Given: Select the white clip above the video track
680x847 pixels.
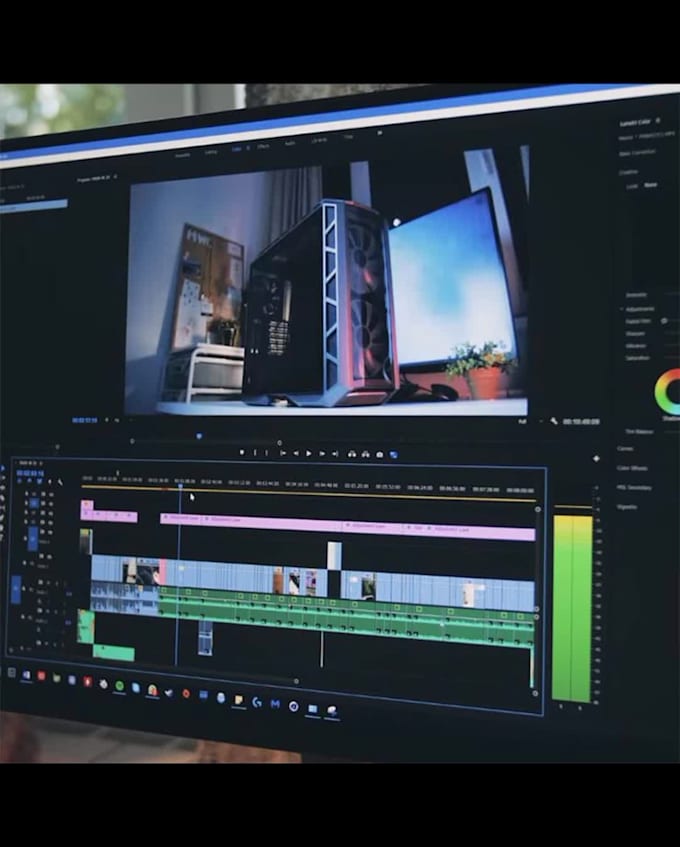Looking at the screenshot, I should click(x=334, y=555).
